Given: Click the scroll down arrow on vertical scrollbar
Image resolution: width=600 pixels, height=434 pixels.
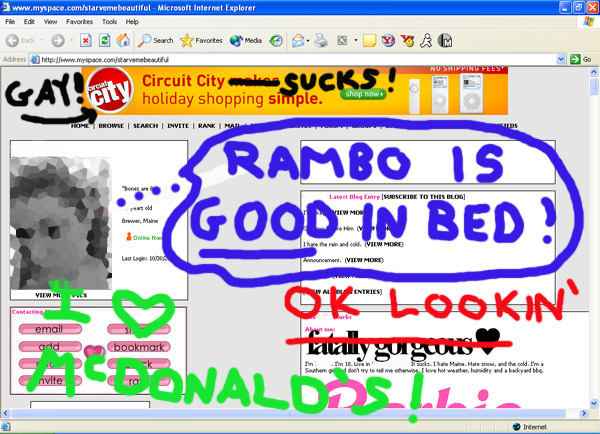Looking at the screenshot, I should click(594, 403).
